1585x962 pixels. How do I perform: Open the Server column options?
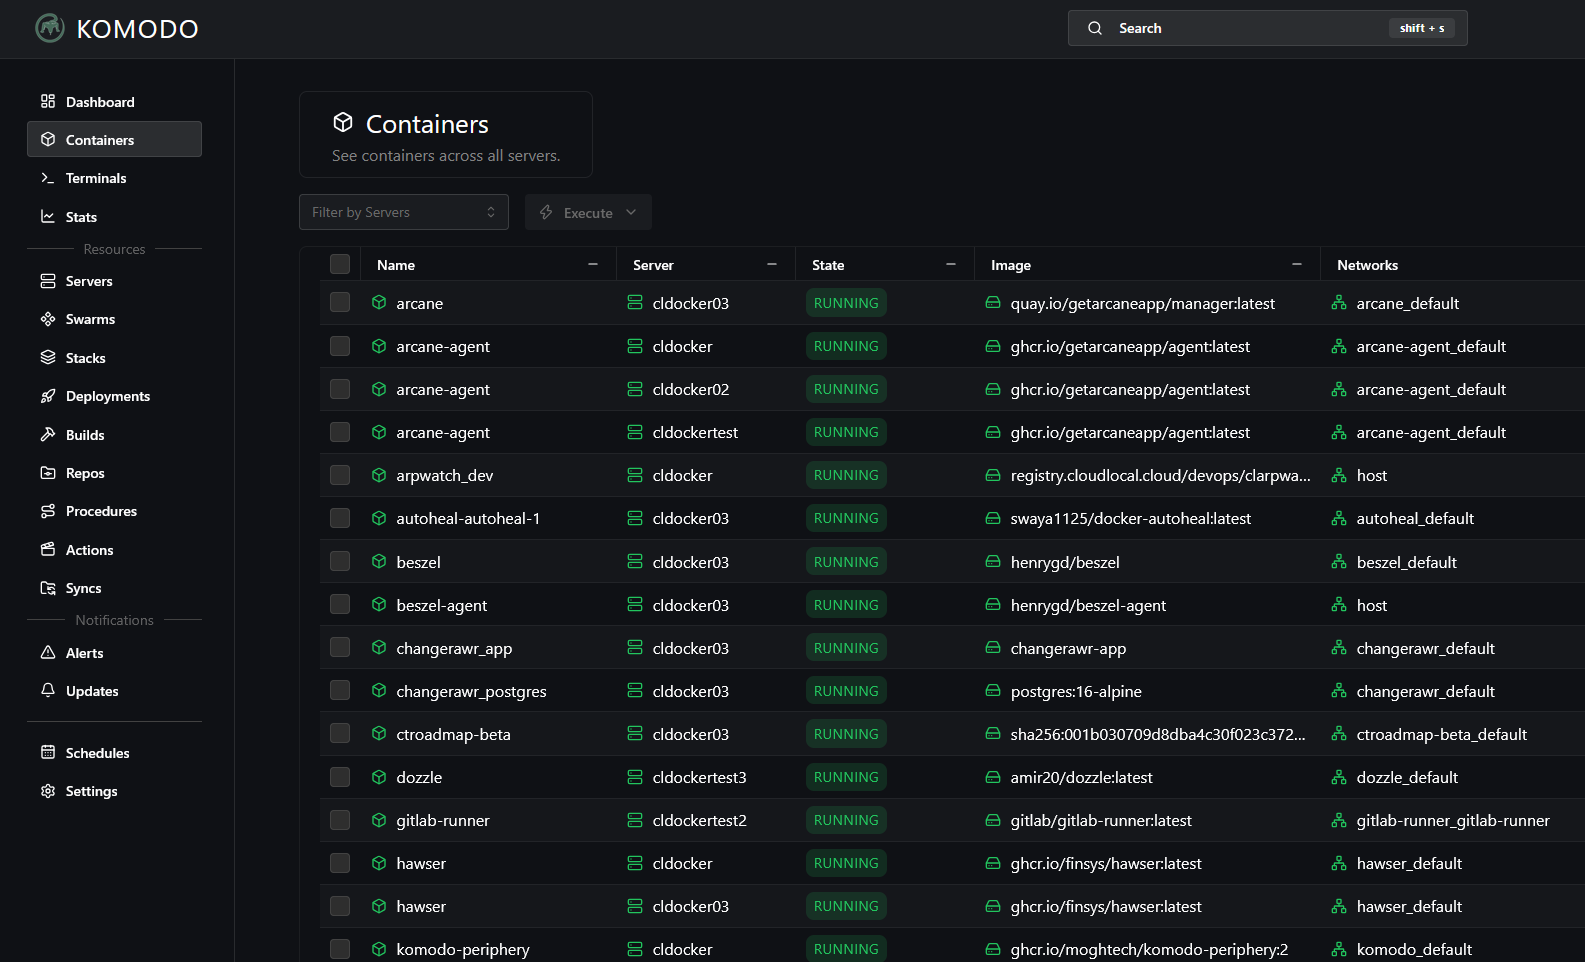click(x=772, y=264)
